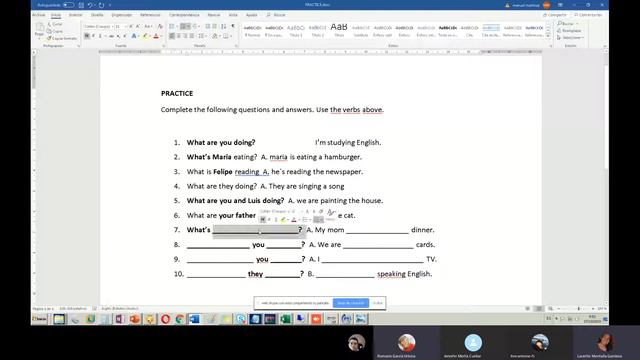Click the Clear Formatting icon
The width and height of the screenshot is (640, 360).
coord(160,27)
